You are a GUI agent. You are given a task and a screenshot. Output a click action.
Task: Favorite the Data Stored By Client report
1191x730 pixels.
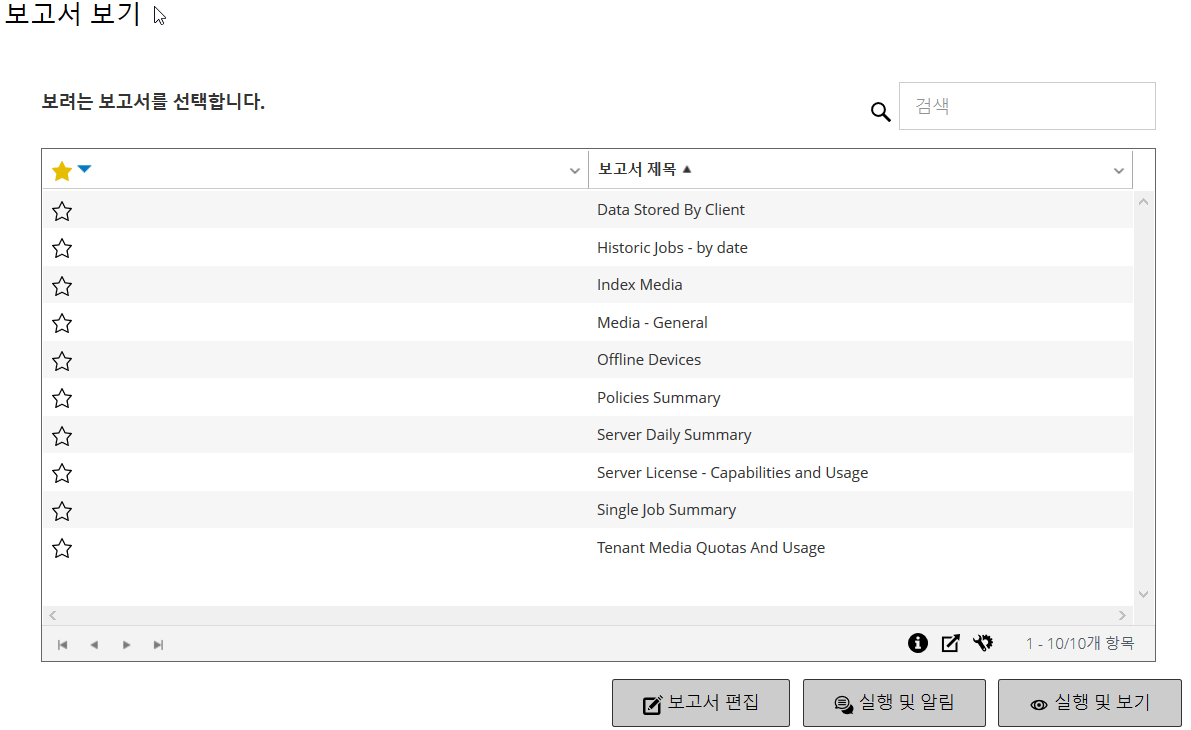click(62, 211)
